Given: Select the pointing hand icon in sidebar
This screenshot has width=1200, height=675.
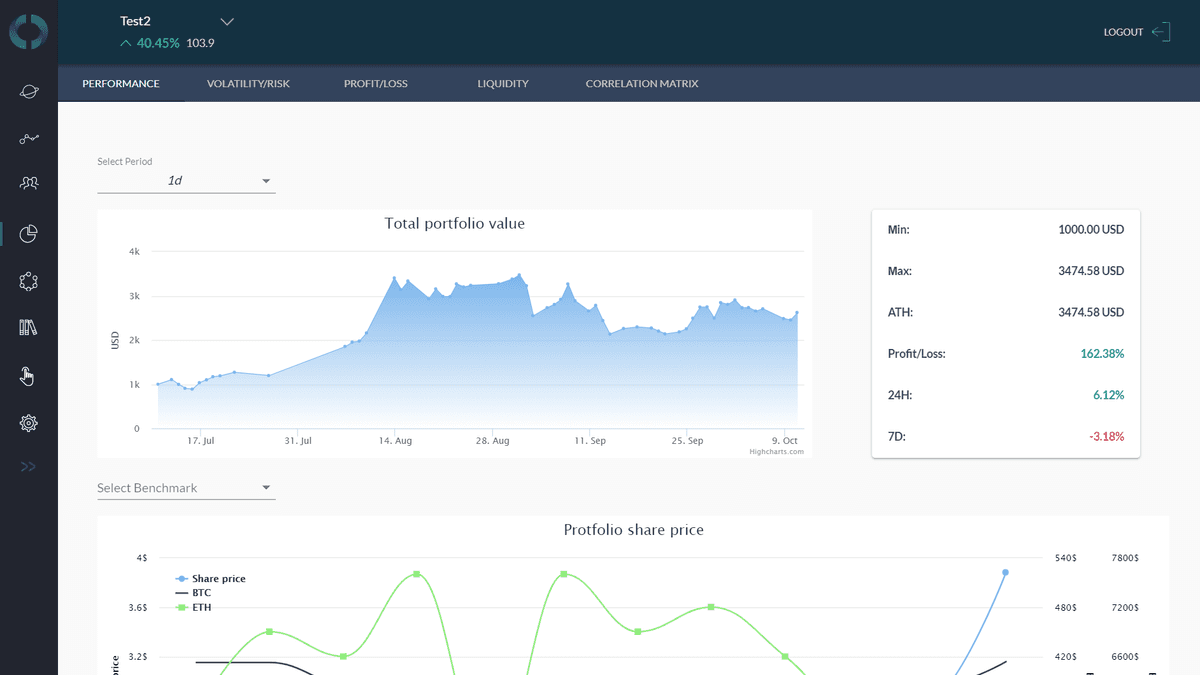Looking at the screenshot, I should pyautogui.click(x=29, y=376).
